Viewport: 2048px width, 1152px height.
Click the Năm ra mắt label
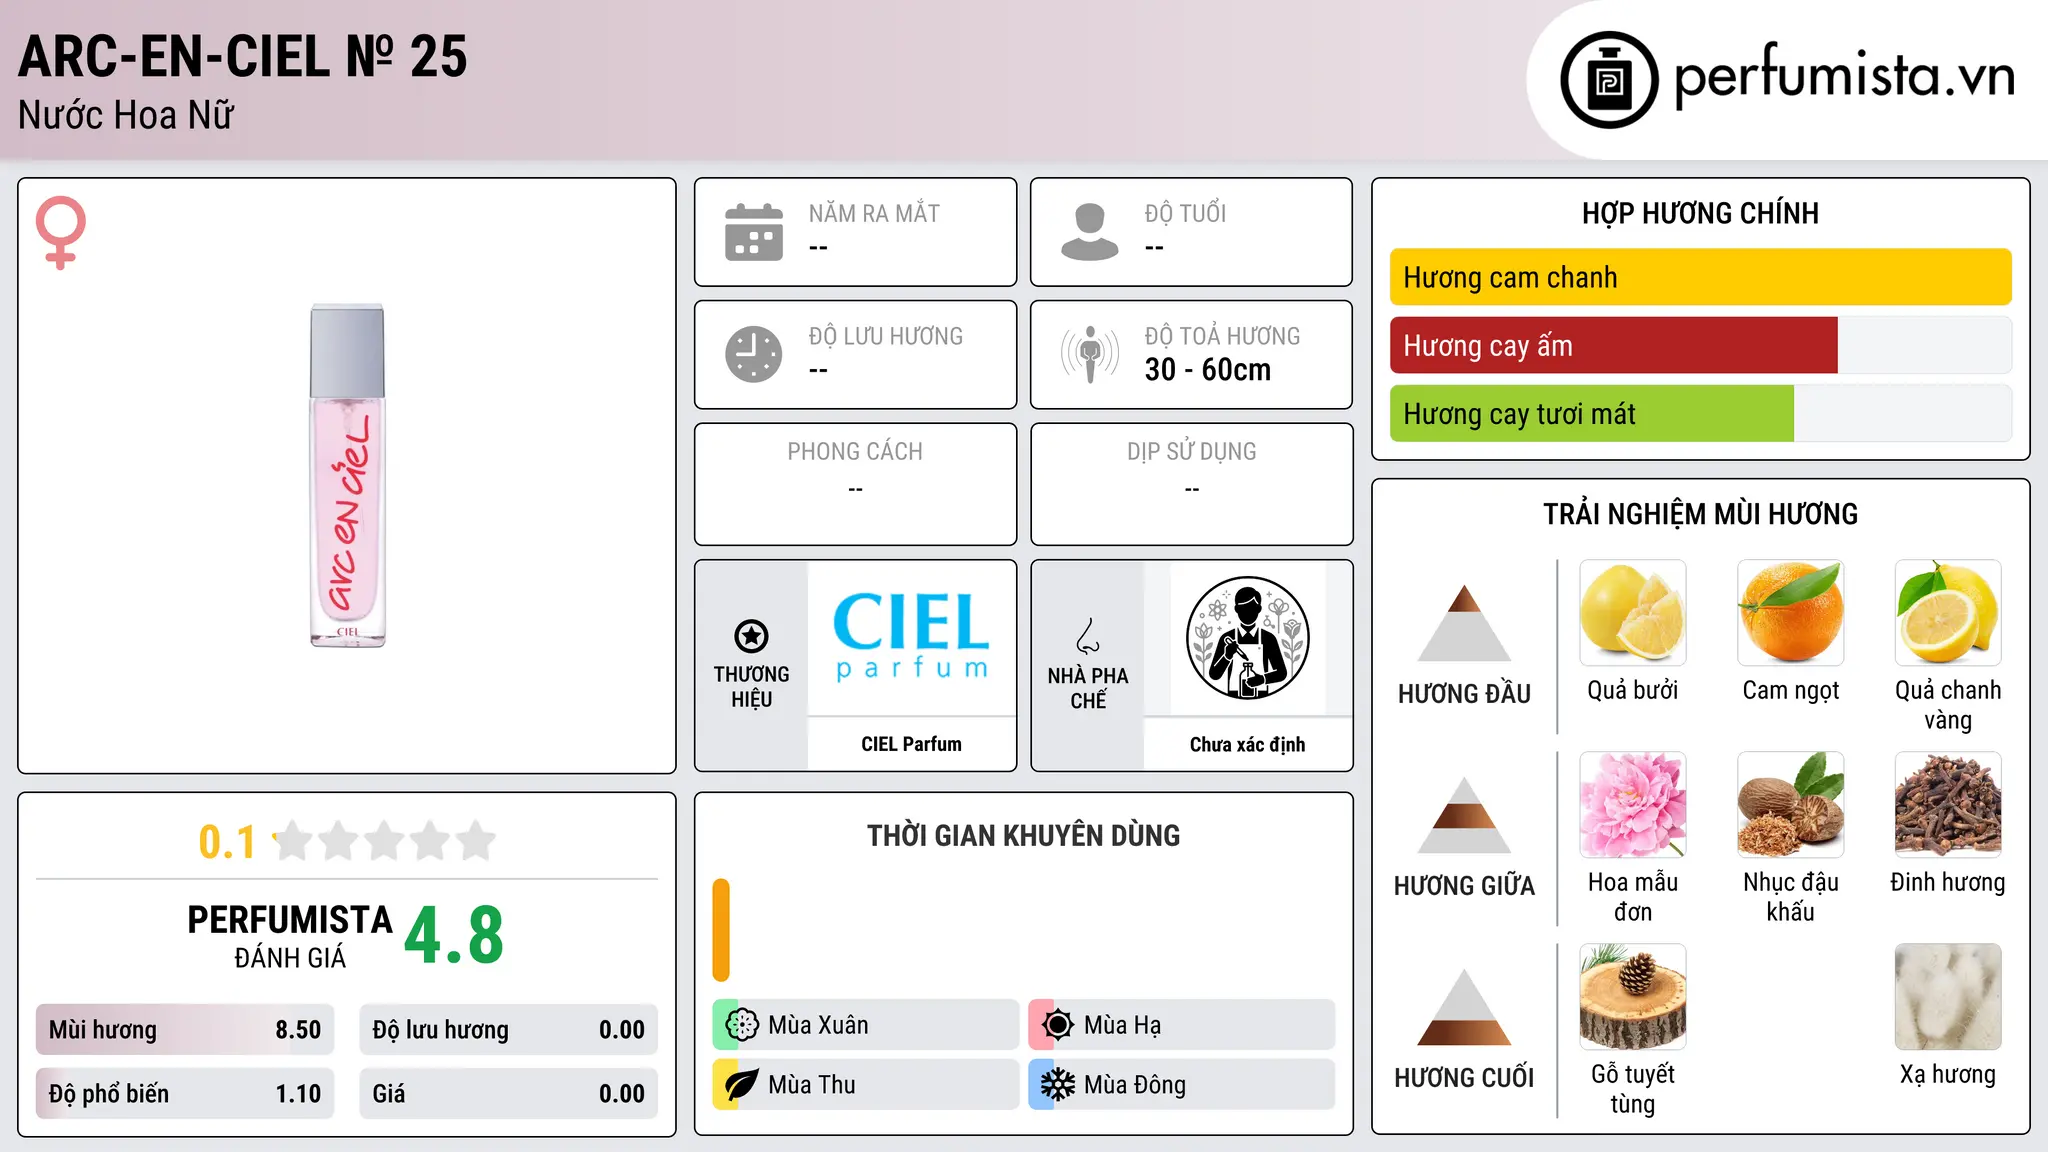874,213
